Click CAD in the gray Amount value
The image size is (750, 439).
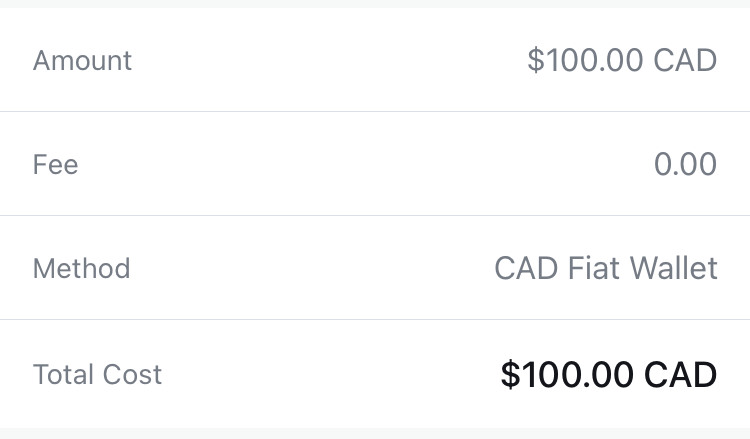click(685, 60)
